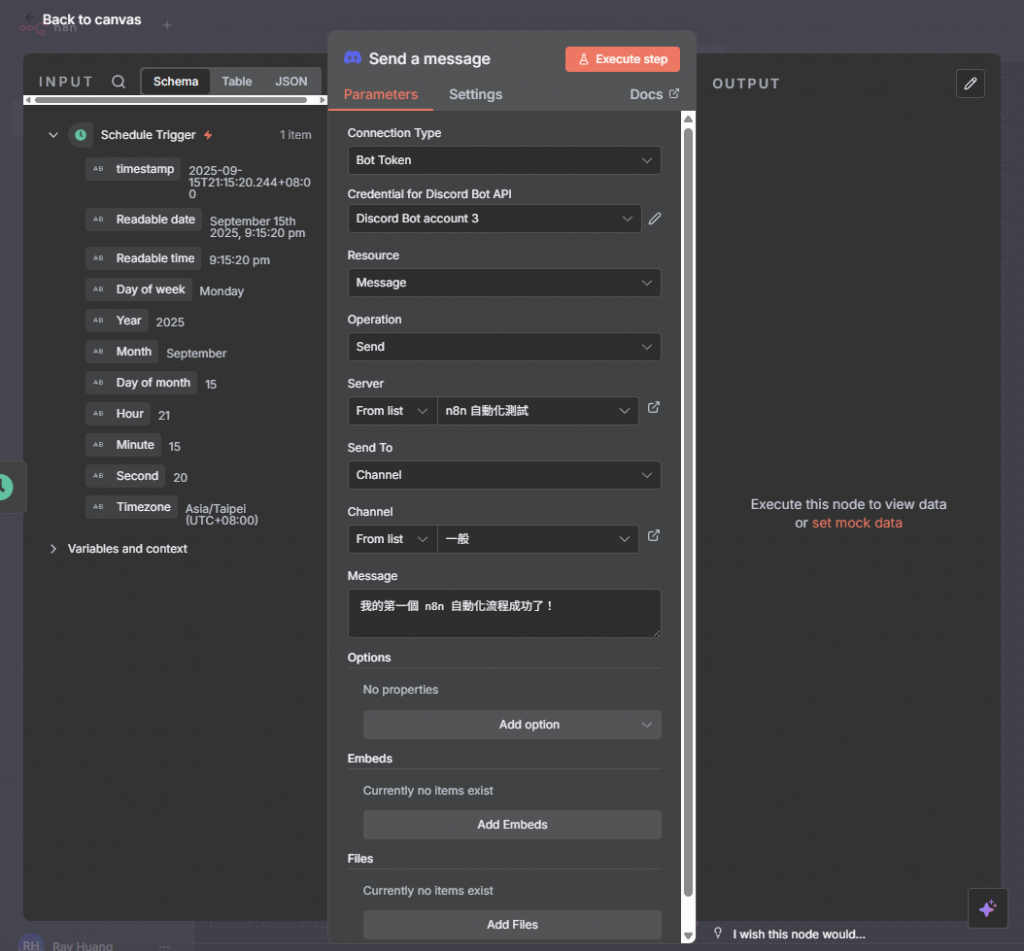1024x951 pixels.
Task: Click the parameters panel vertical scrollbar
Action: (688, 513)
